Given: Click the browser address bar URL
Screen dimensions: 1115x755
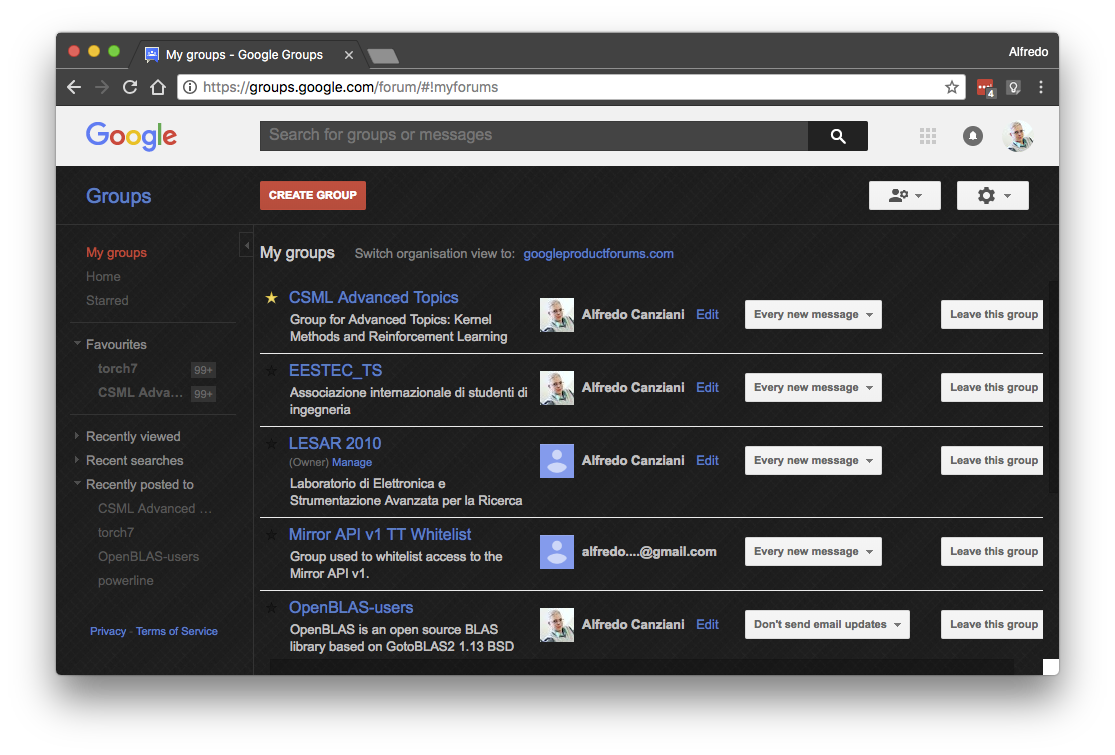Looking at the screenshot, I should (x=351, y=87).
